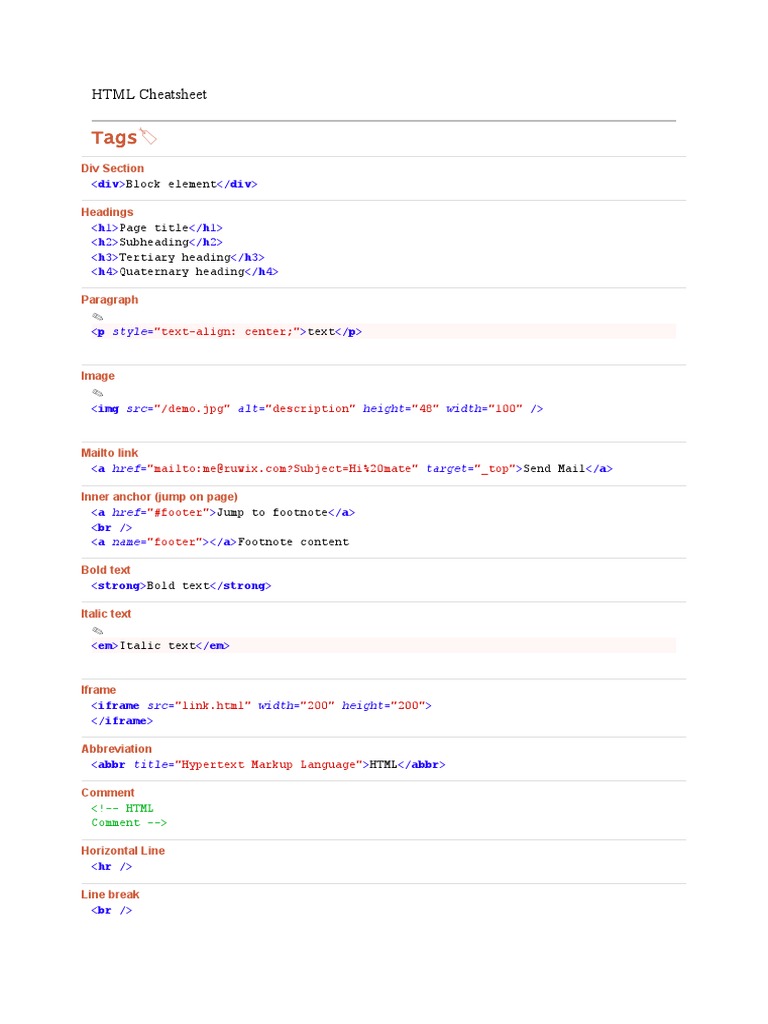Select the Bold text section heading
Viewport: 768px width, 1024px height.
coord(106,570)
